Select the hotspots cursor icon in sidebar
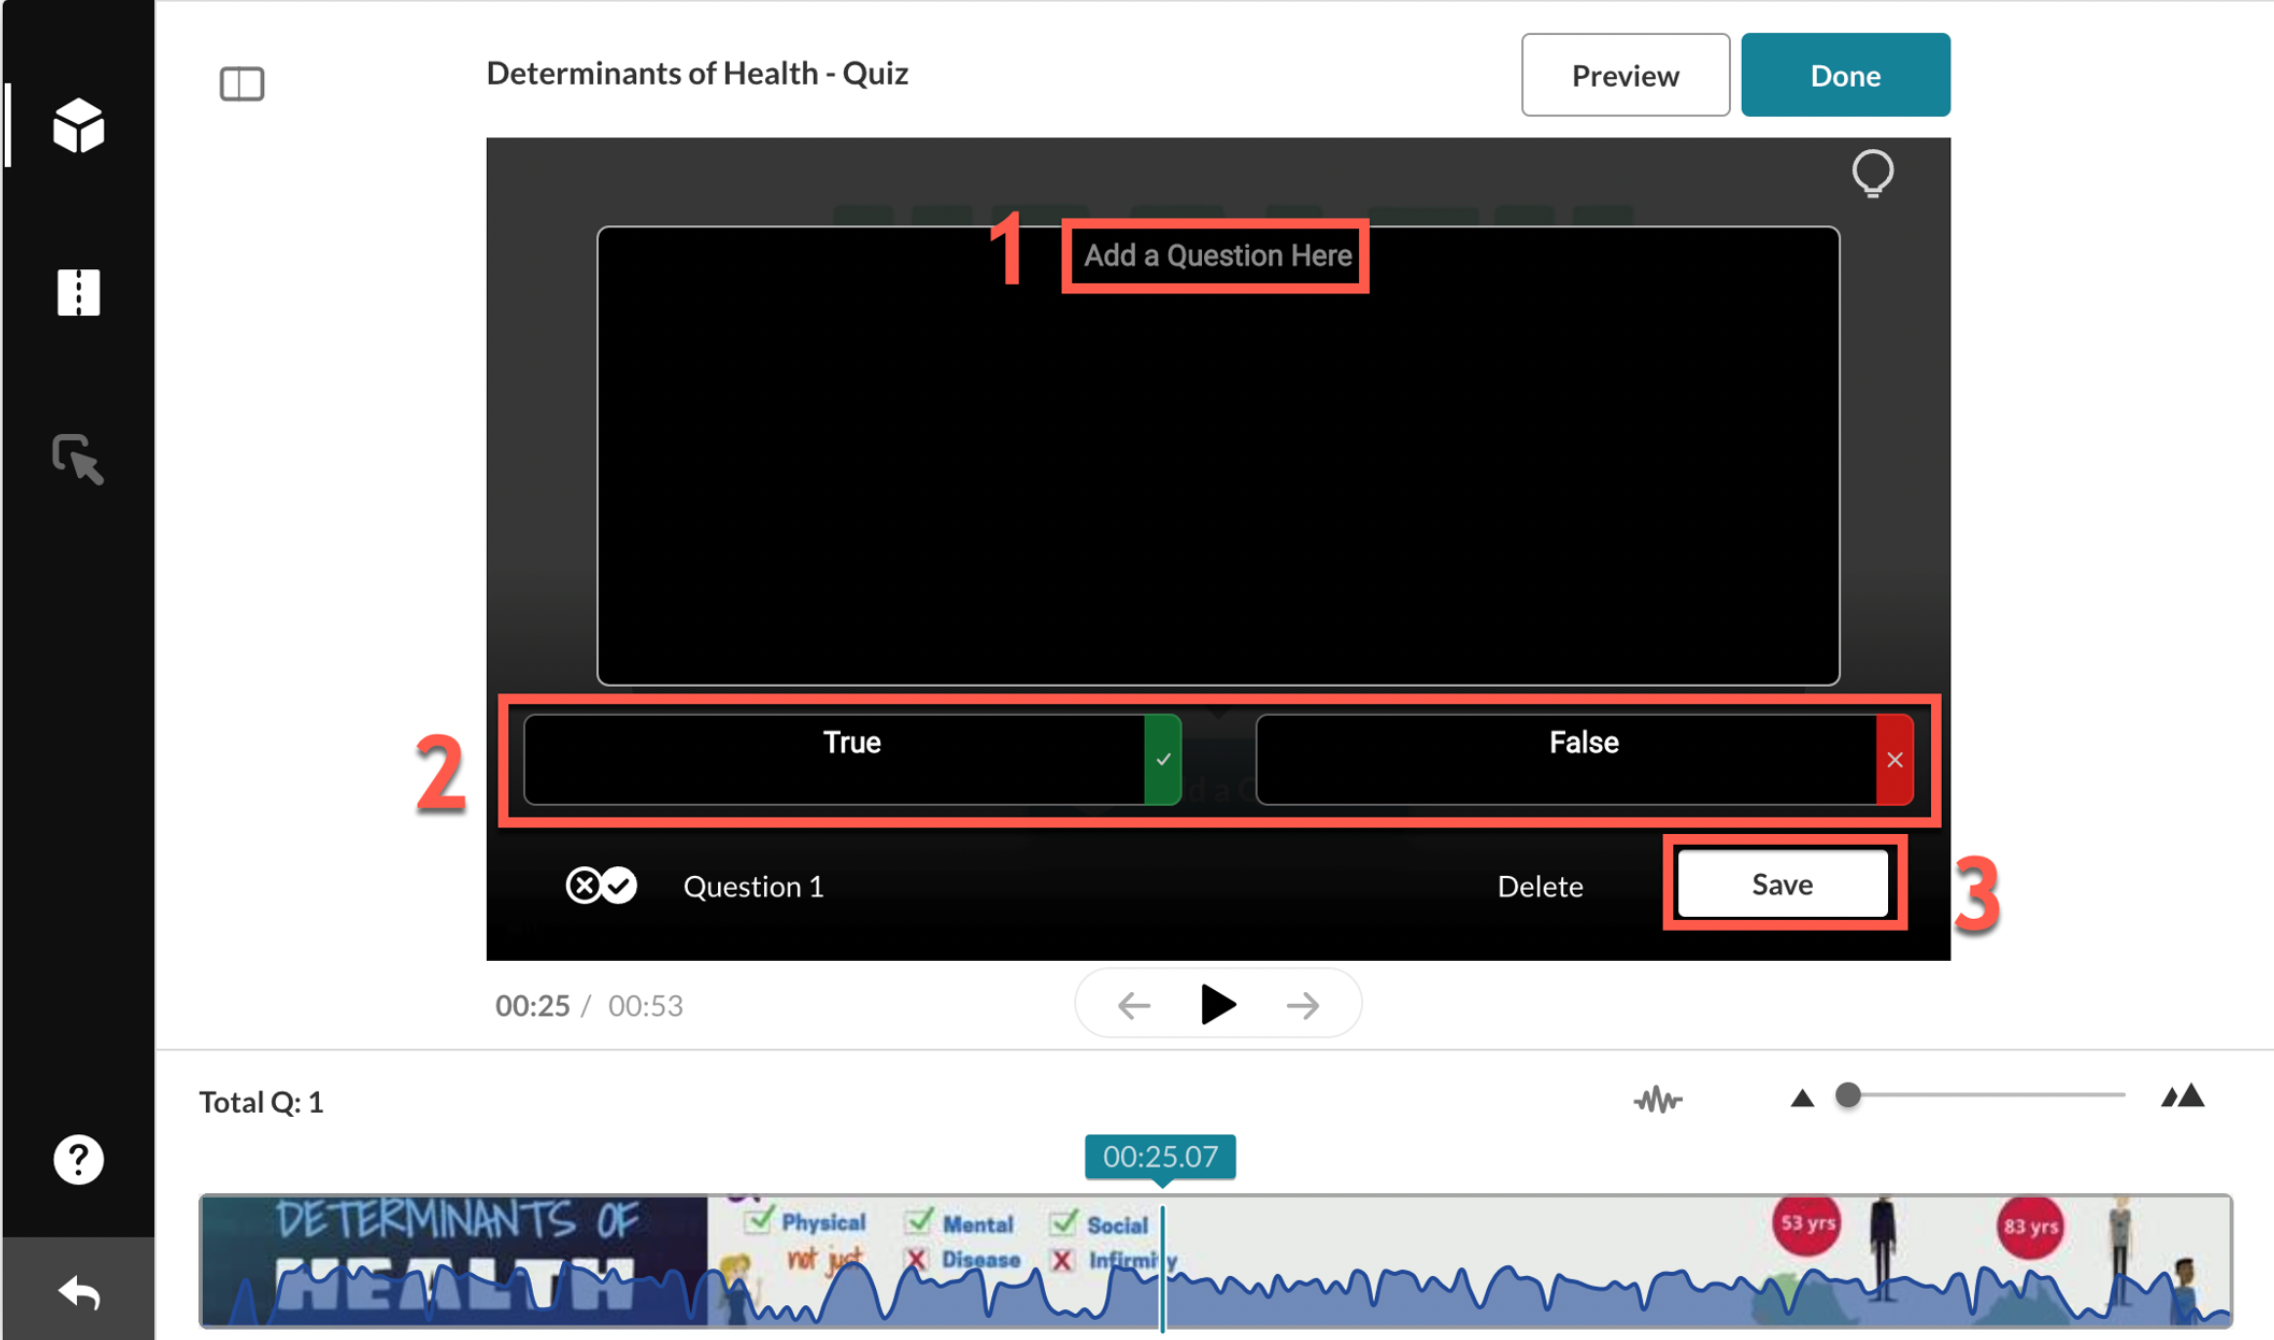The height and width of the screenshot is (1340, 2274). coord(78,460)
